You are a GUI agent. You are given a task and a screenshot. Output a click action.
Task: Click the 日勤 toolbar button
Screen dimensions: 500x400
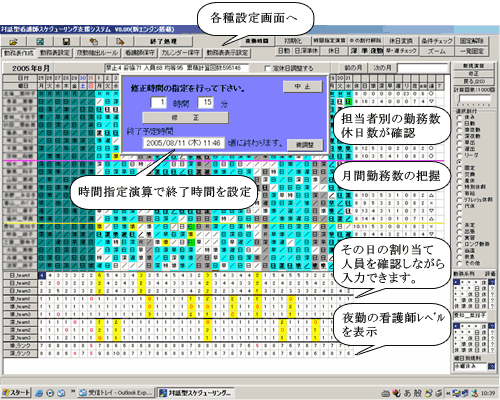click(284, 51)
